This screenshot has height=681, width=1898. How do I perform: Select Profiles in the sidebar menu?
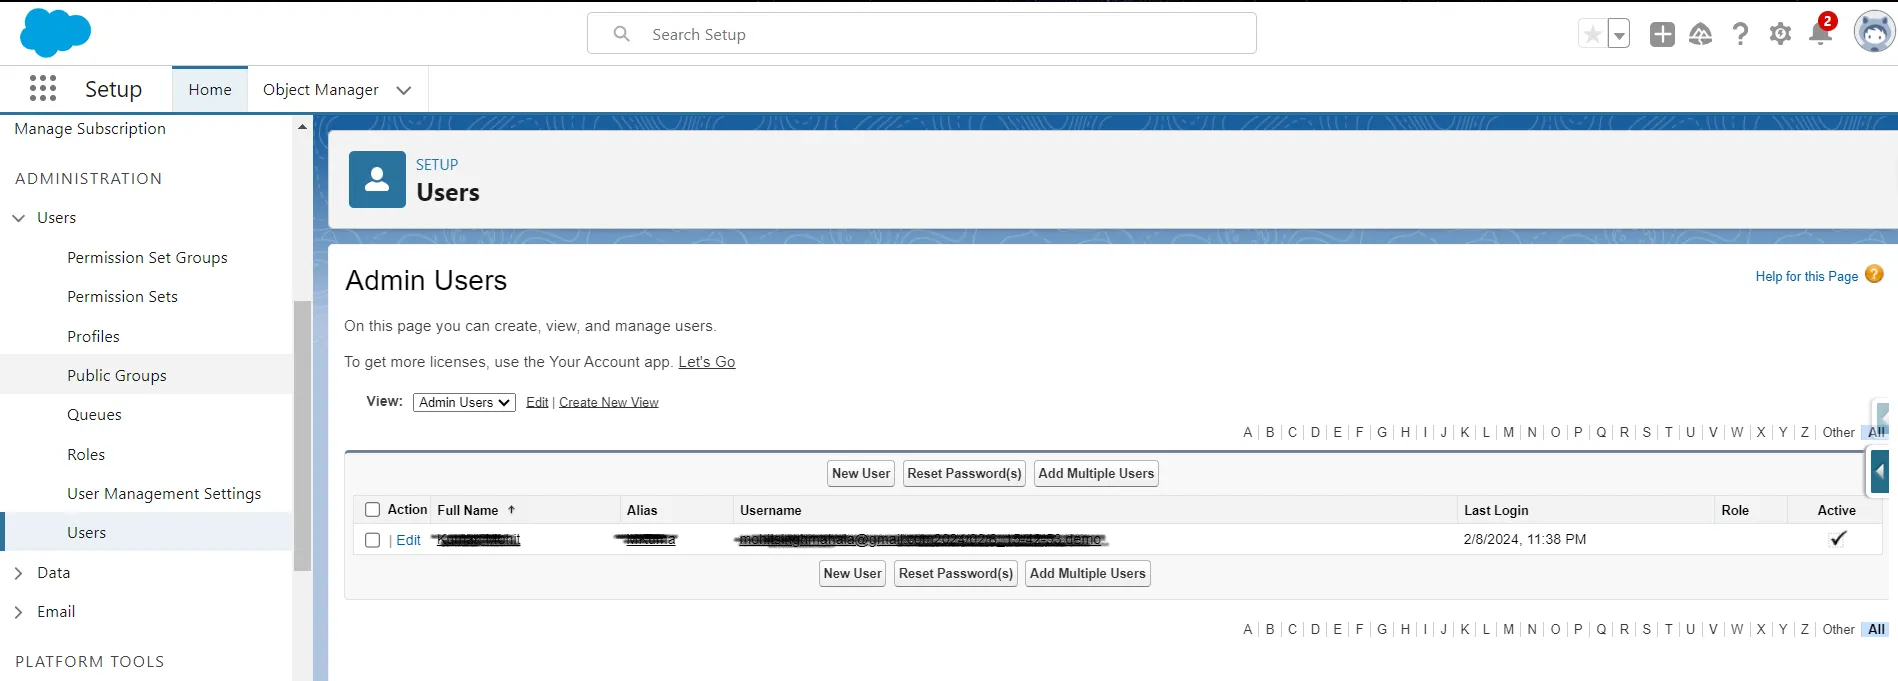[93, 337]
